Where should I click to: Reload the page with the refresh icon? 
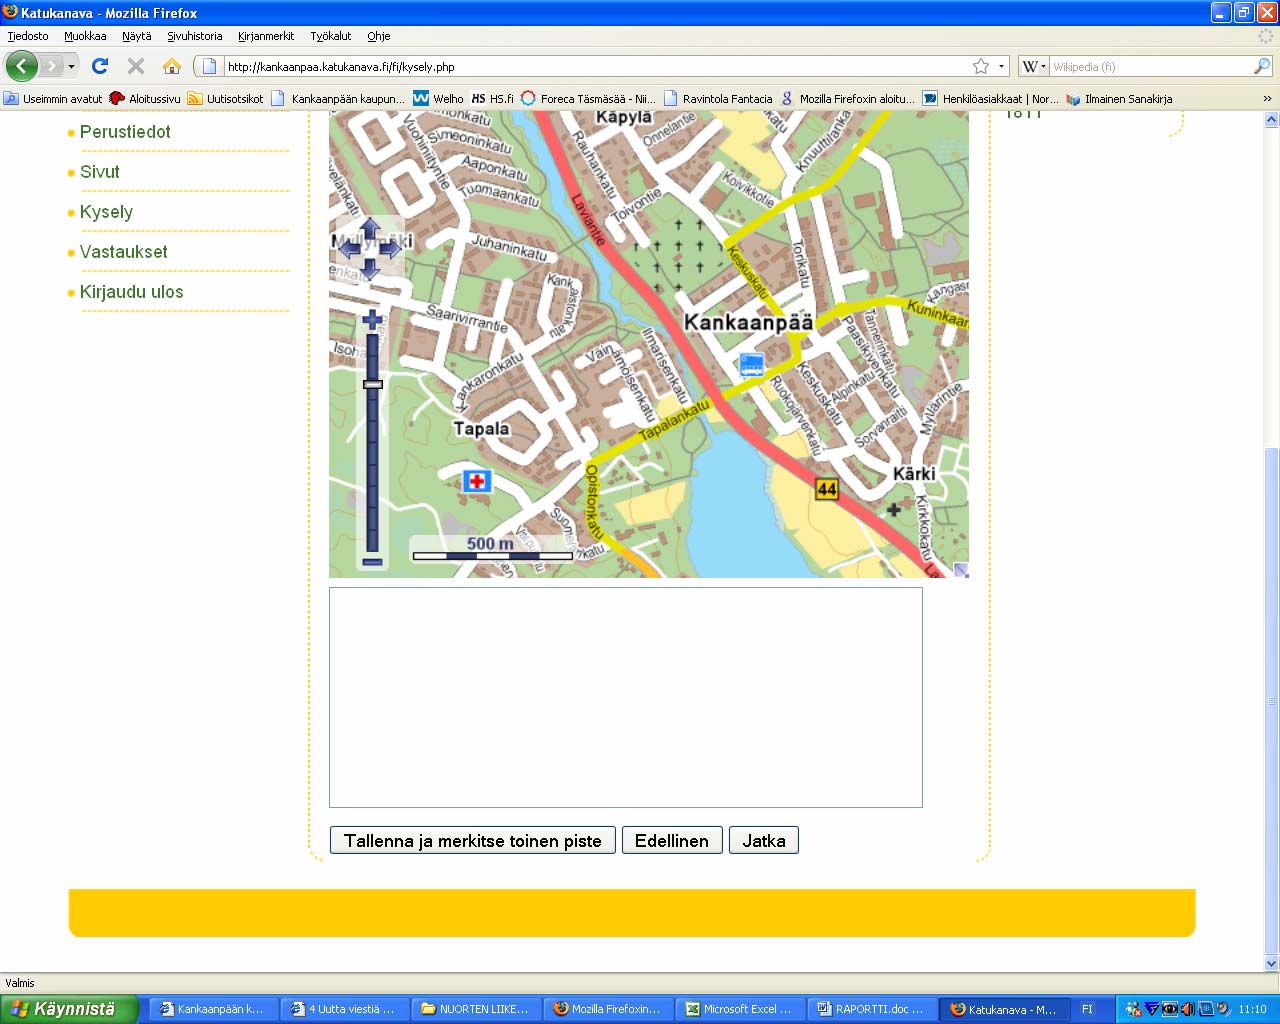(100, 66)
